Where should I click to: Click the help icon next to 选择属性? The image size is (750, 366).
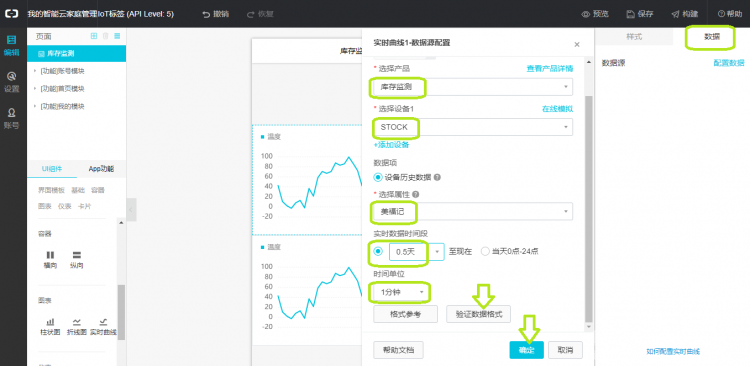click(x=415, y=195)
